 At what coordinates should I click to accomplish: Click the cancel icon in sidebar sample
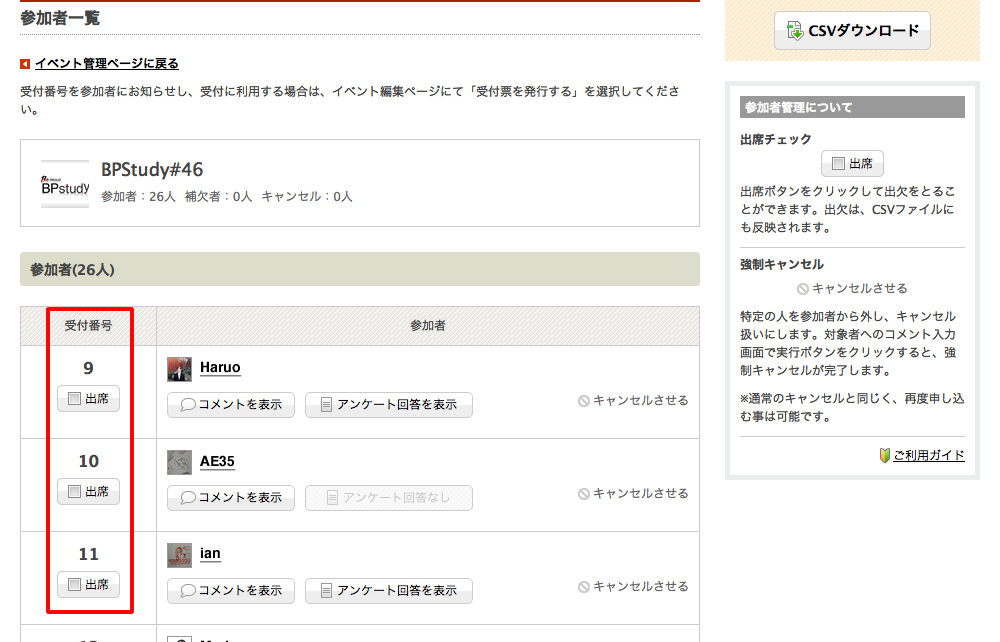[x=803, y=289]
